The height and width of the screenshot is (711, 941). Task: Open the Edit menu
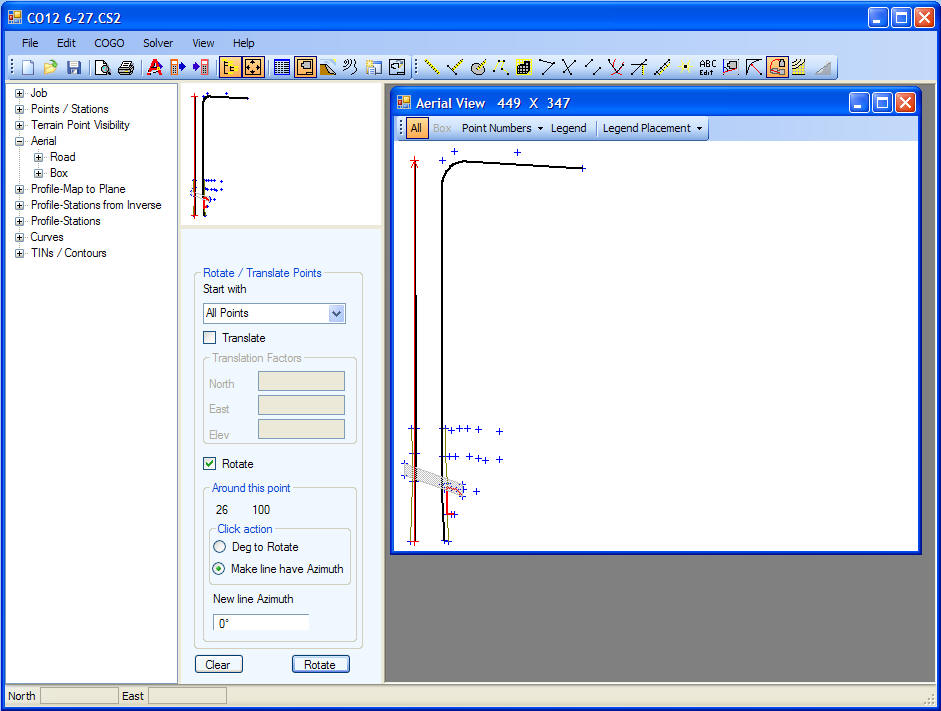pos(66,43)
